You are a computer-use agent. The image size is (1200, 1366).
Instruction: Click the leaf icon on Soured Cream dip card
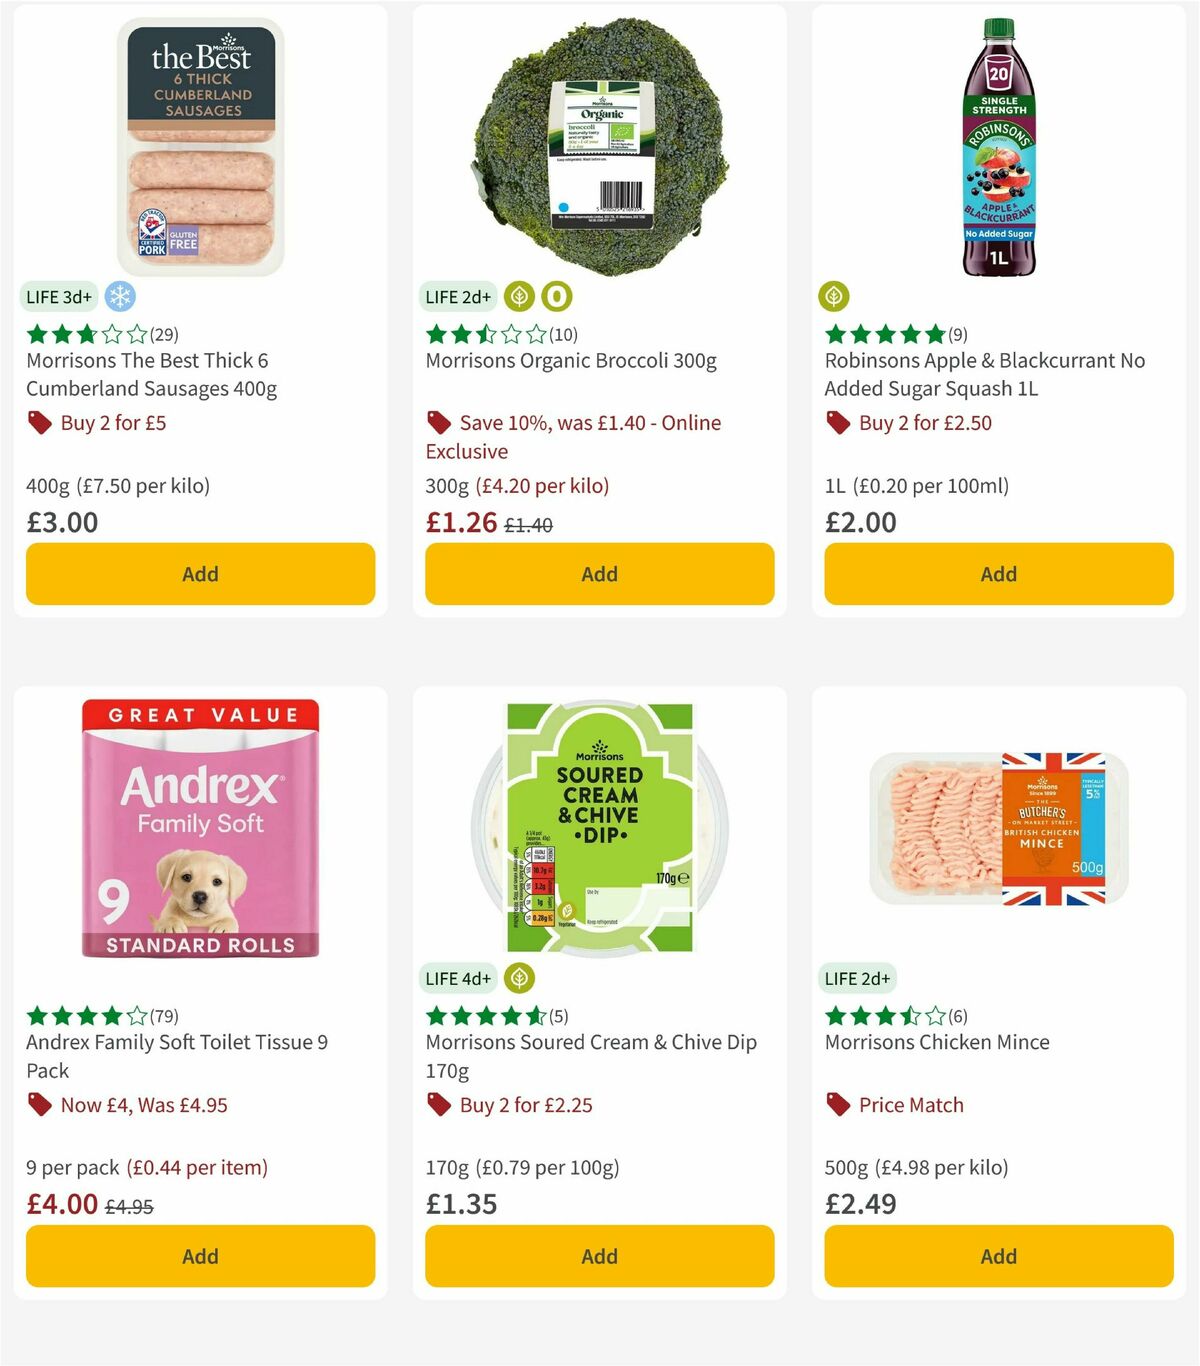click(519, 978)
